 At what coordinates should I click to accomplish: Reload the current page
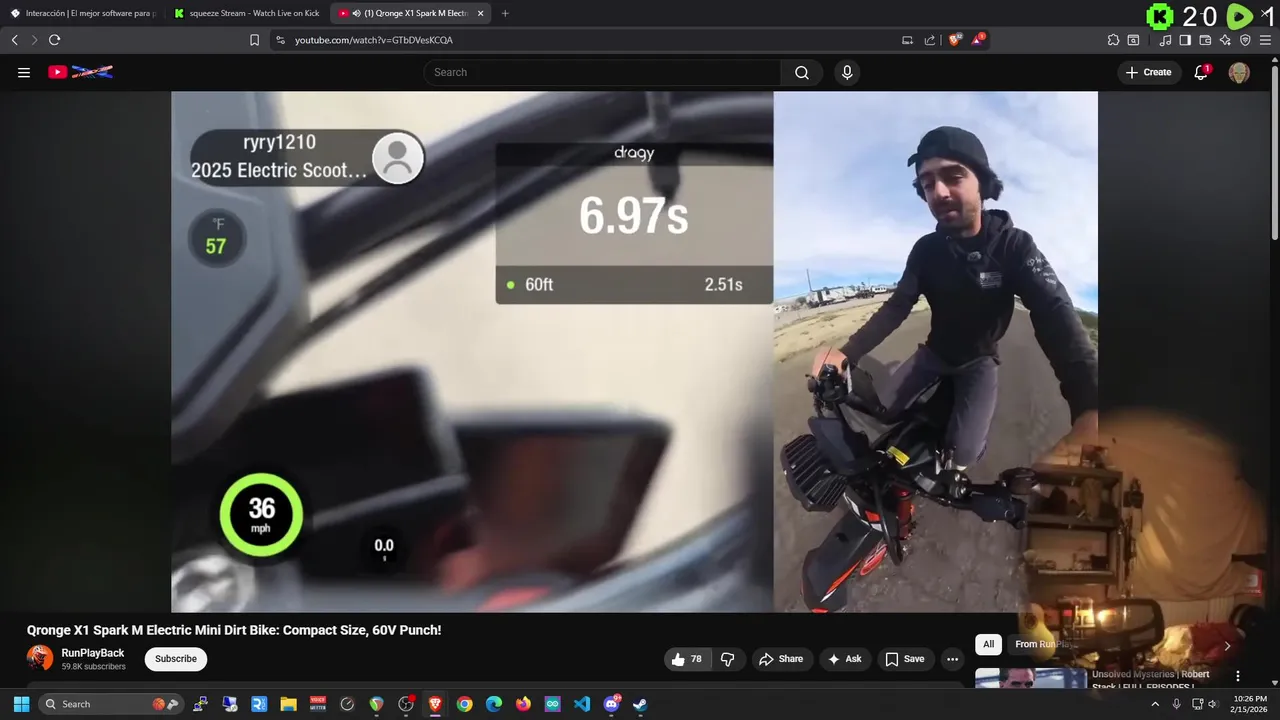pos(54,40)
